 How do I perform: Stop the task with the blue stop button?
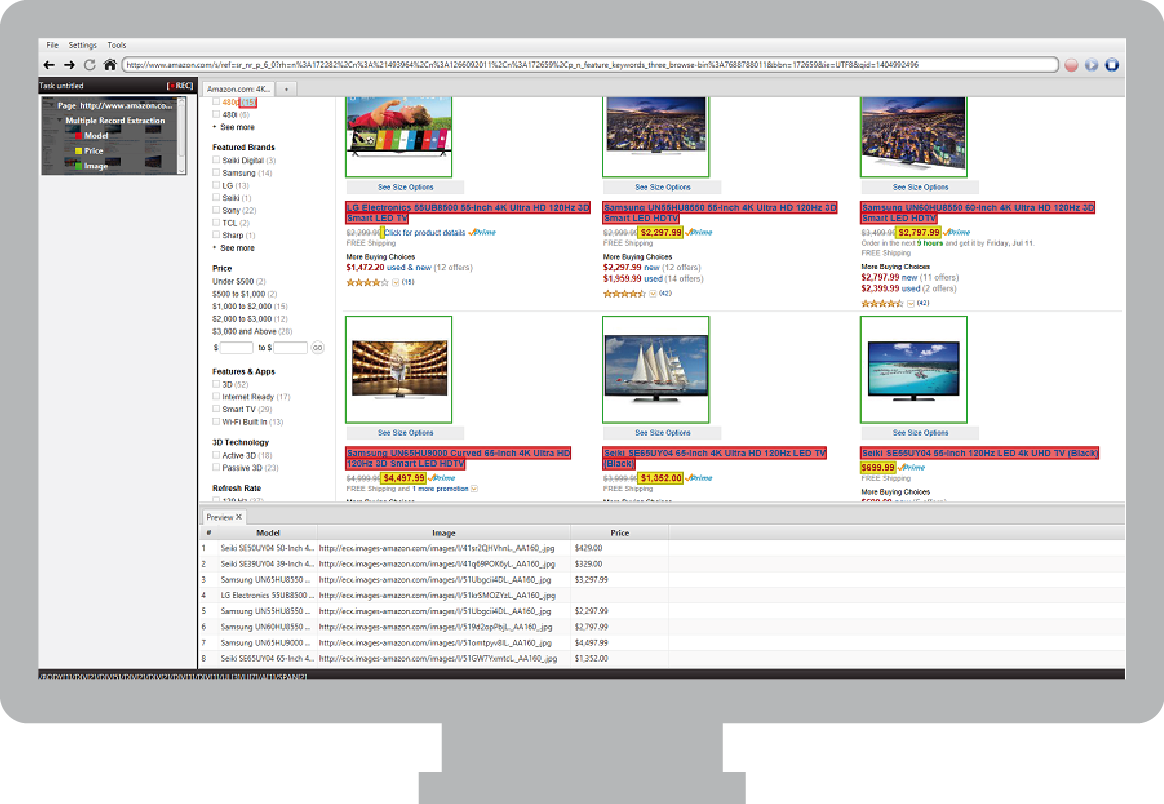1112,65
